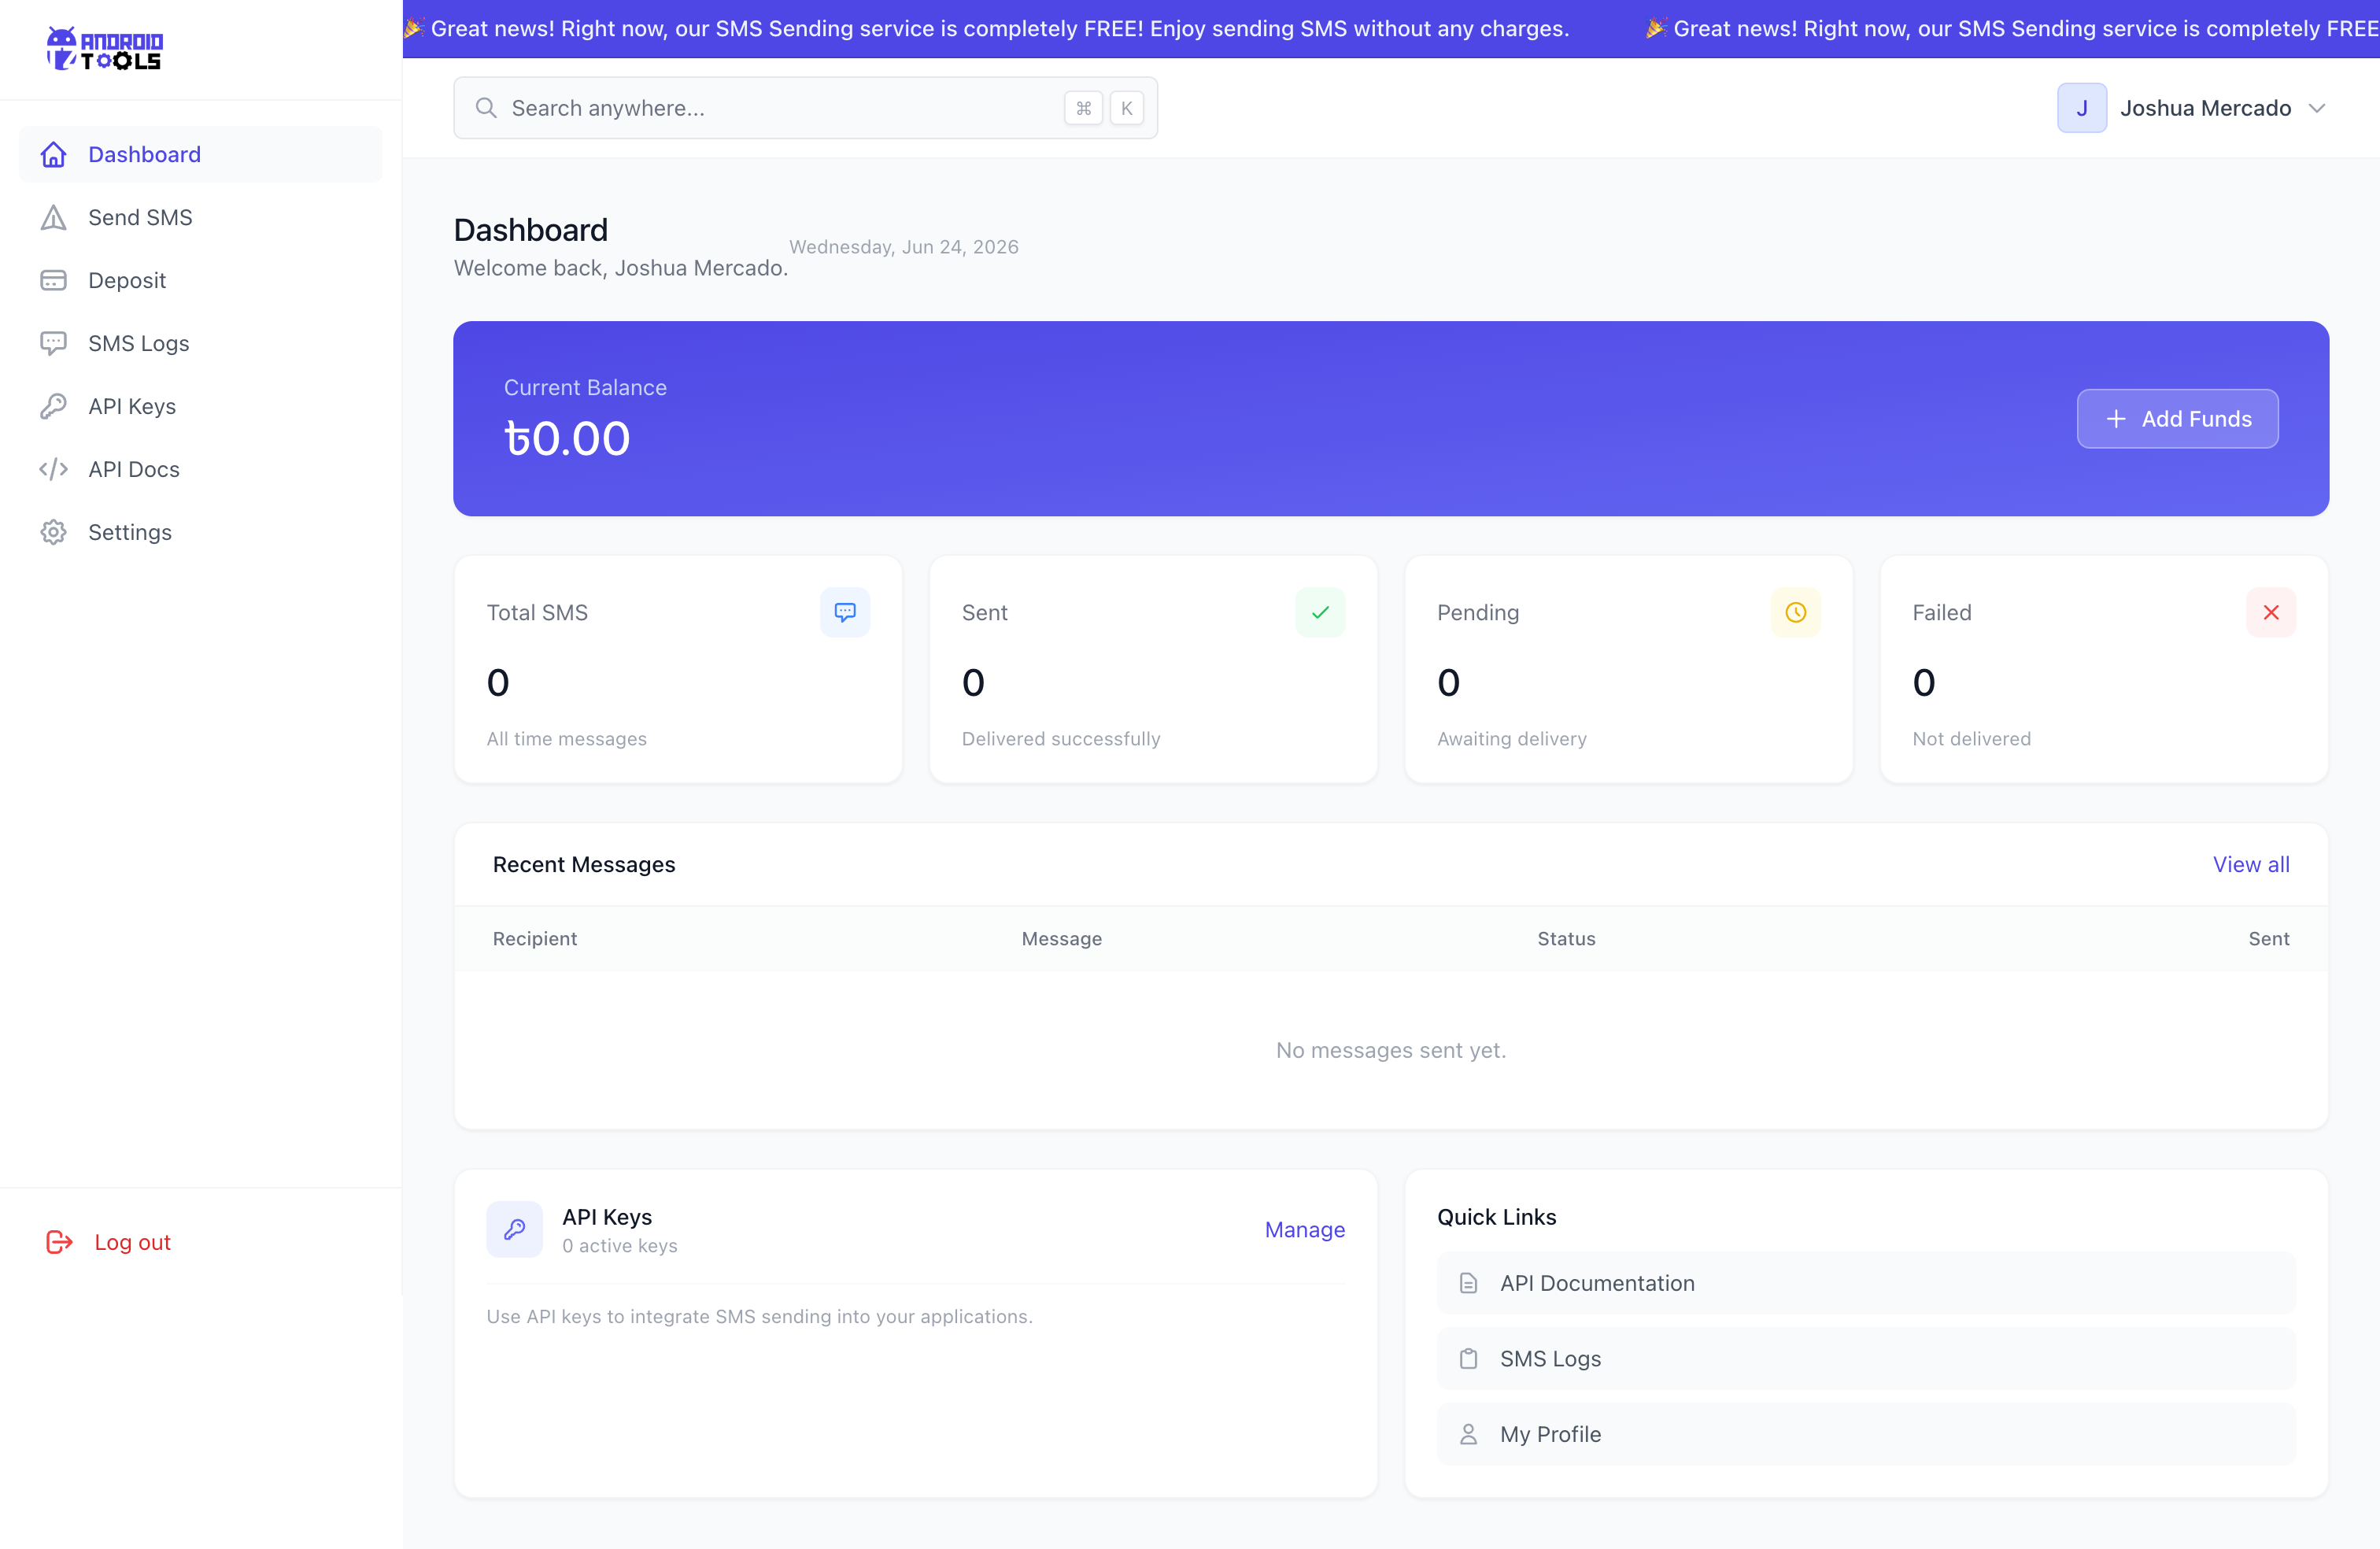Click the Pending clock icon
2380x1549 pixels.
pyautogui.click(x=1796, y=612)
